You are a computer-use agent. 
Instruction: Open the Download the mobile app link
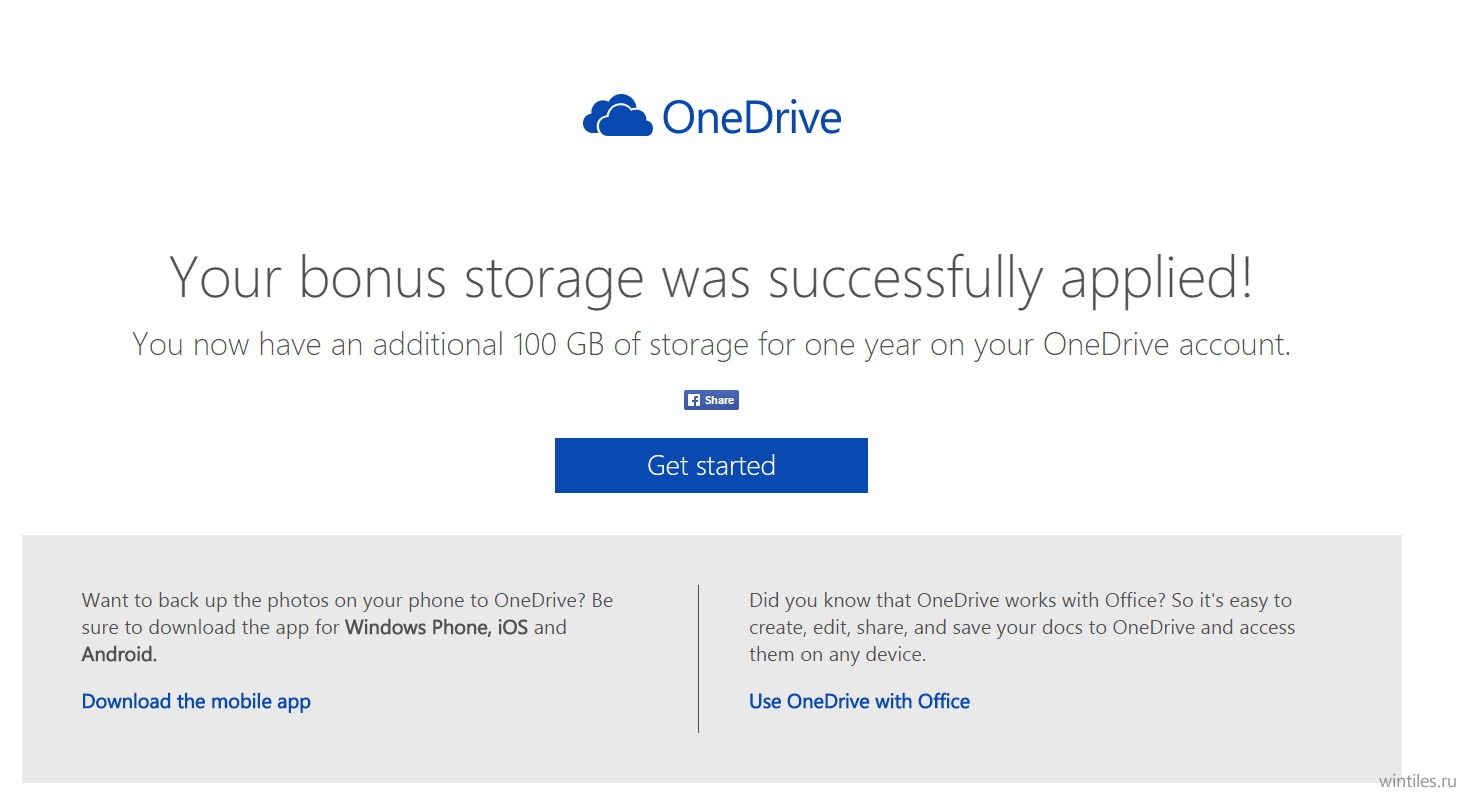pos(196,701)
